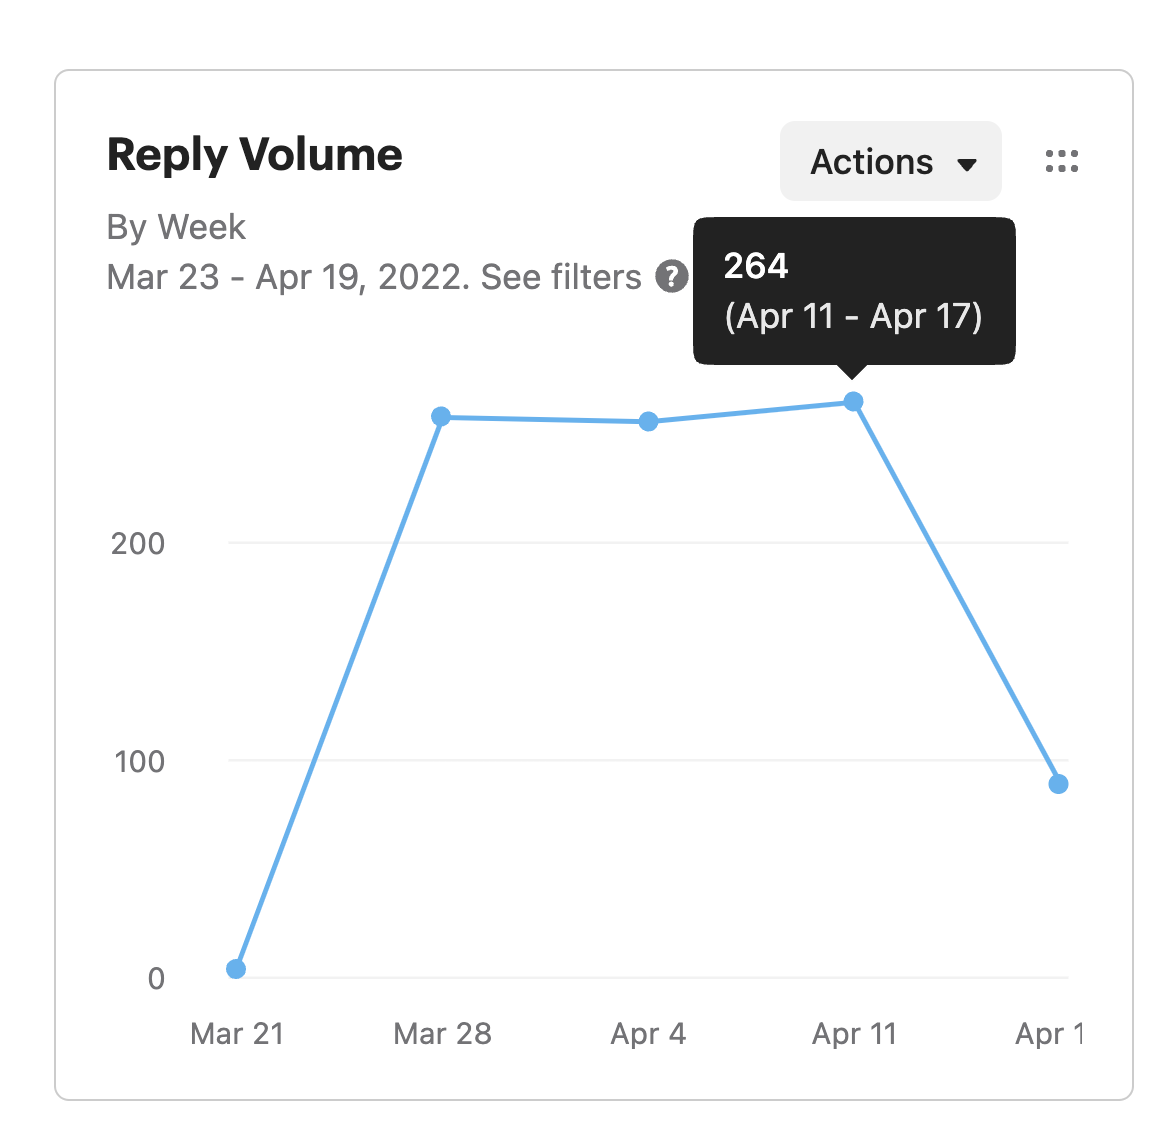Click the highlighted Apr 11 data point
The width and height of the screenshot is (1166, 1134).
(x=853, y=402)
